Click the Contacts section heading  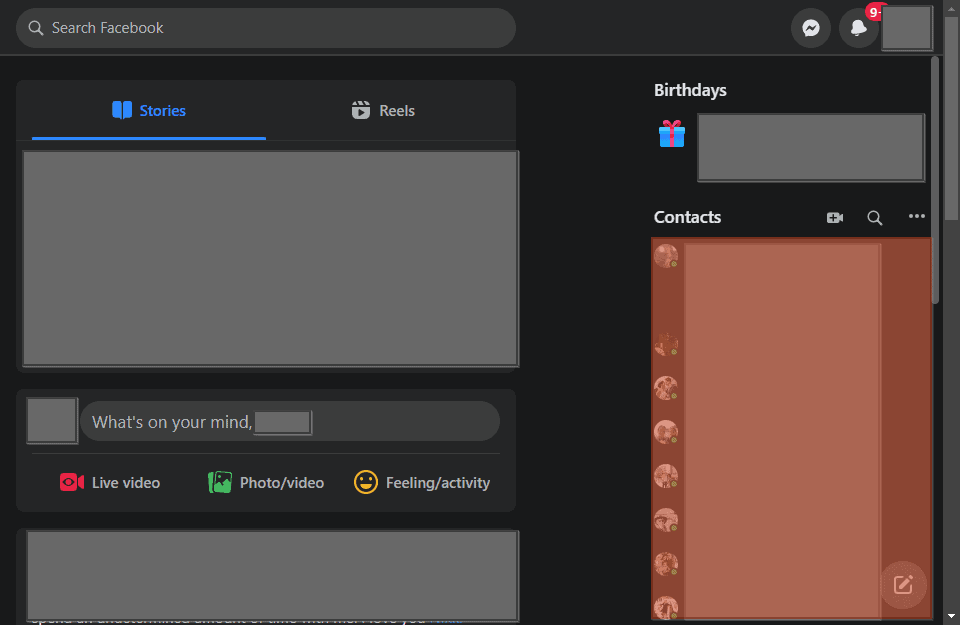point(687,217)
